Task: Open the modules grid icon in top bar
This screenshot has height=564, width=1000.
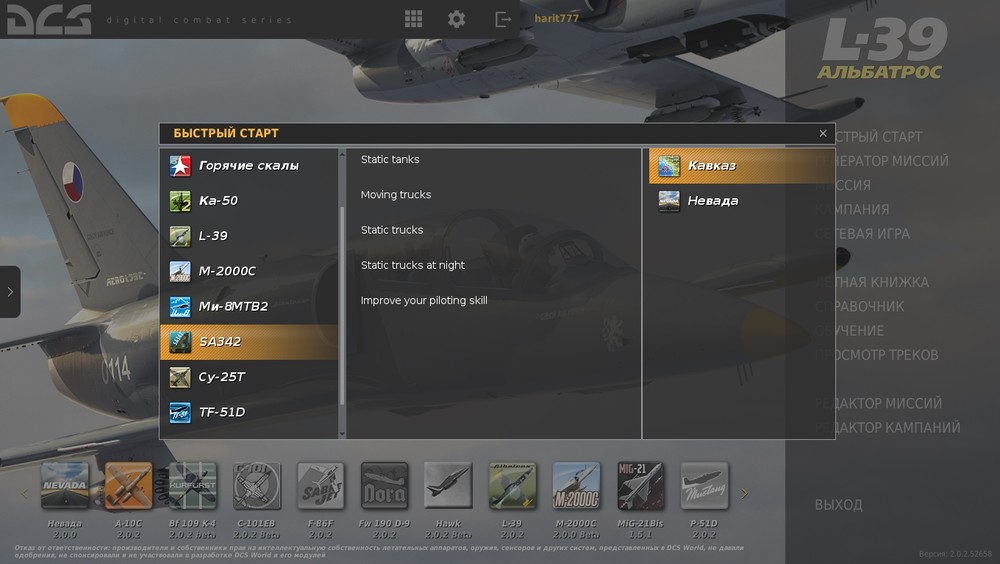Action: point(413,19)
